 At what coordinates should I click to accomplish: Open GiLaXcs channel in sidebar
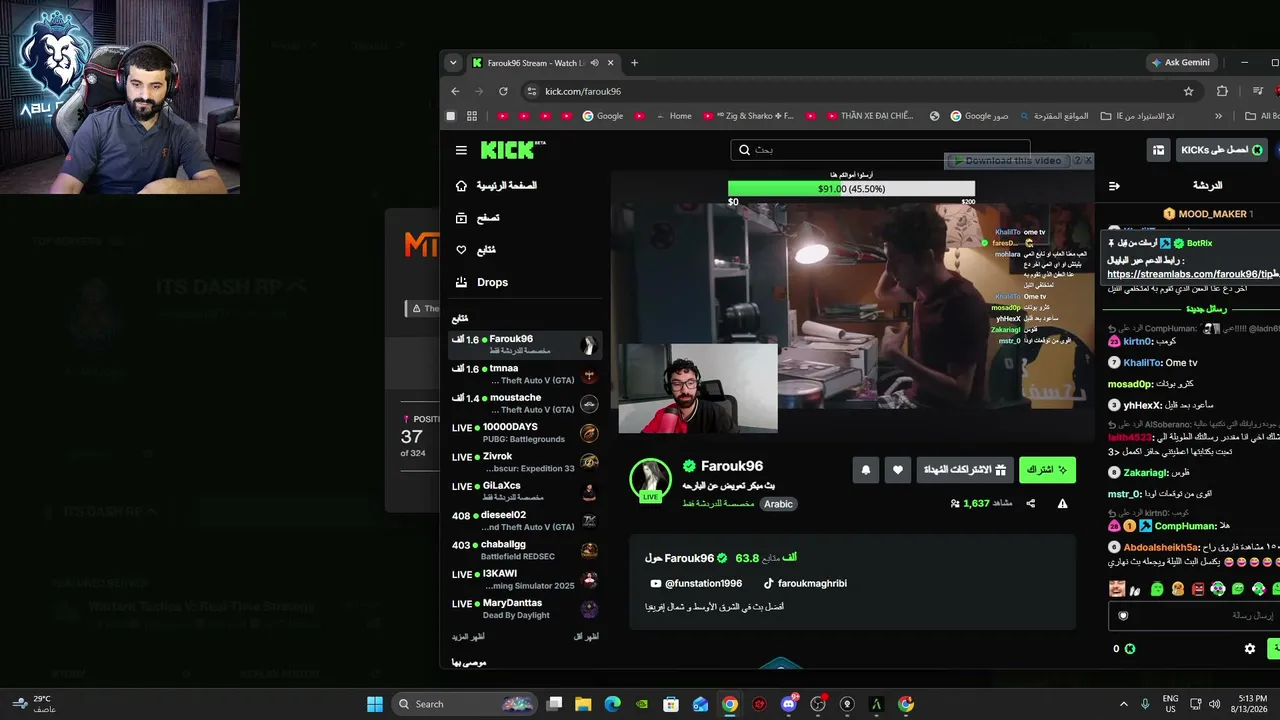(525, 492)
